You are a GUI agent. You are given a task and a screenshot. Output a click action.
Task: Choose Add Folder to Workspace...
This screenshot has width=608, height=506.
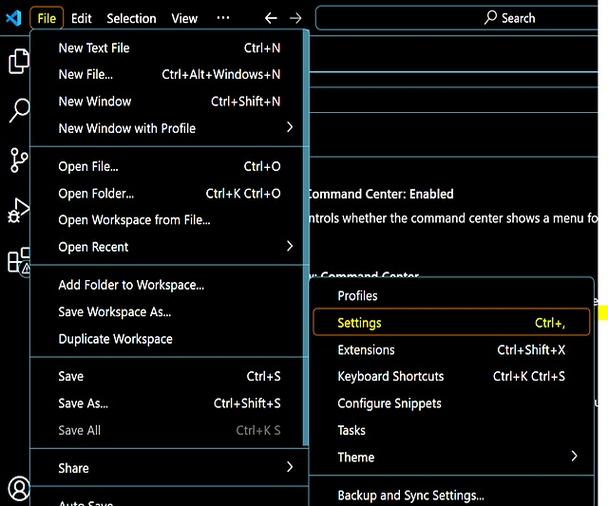point(169,285)
